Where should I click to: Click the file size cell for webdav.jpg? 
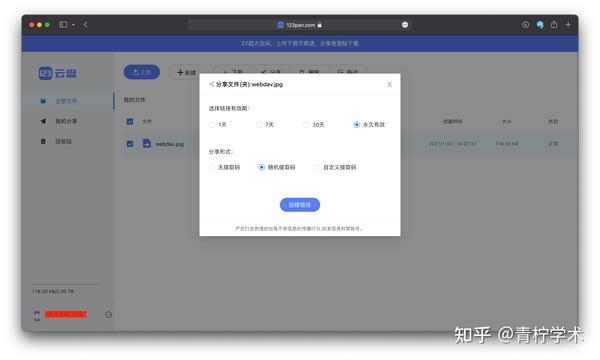tap(507, 144)
